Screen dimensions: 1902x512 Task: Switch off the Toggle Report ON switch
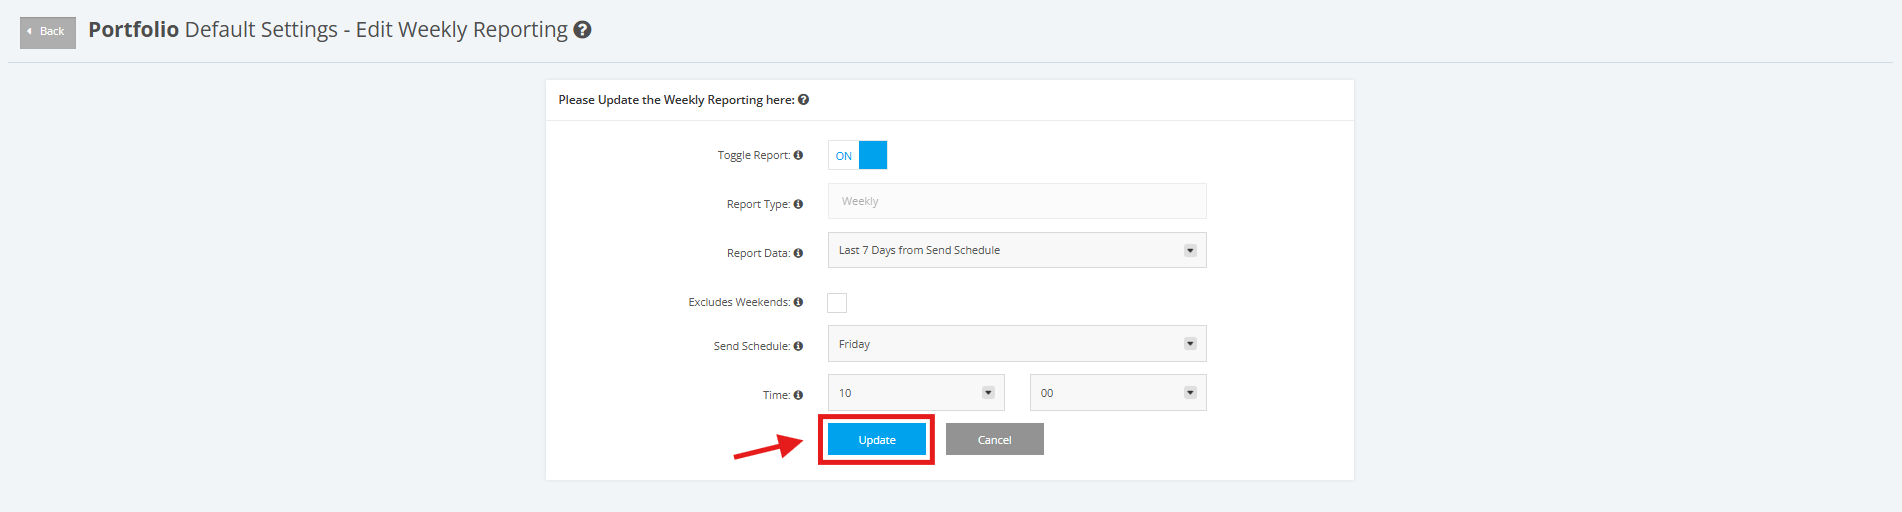(858, 155)
